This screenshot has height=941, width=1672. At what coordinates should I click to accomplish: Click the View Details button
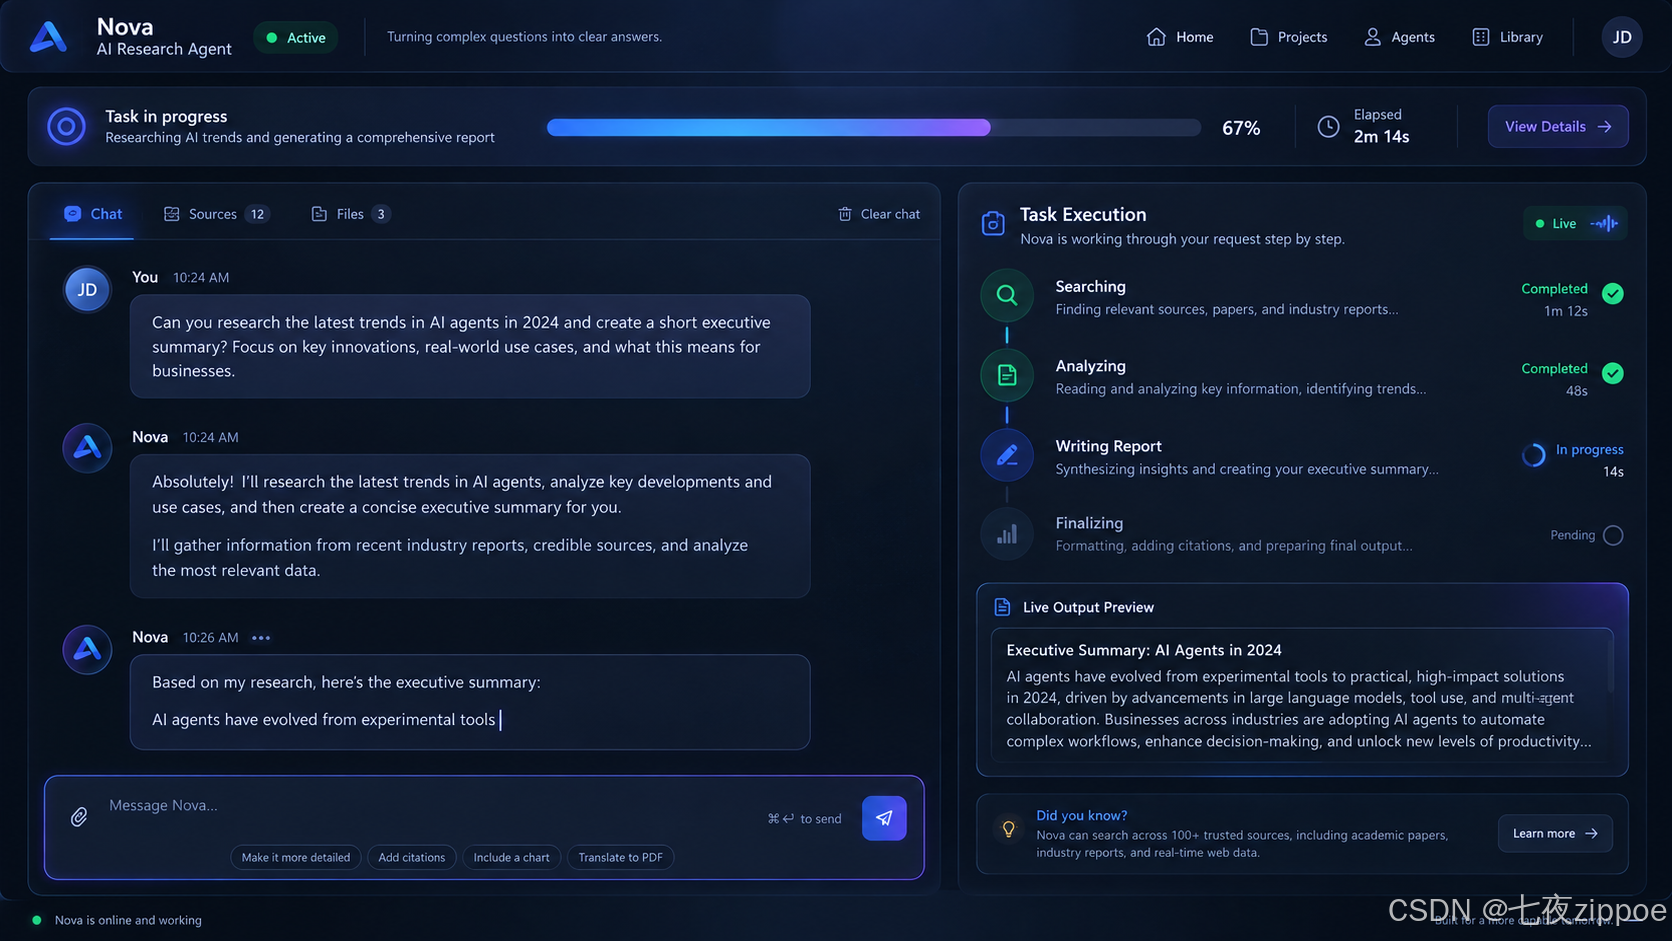point(1558,127)
